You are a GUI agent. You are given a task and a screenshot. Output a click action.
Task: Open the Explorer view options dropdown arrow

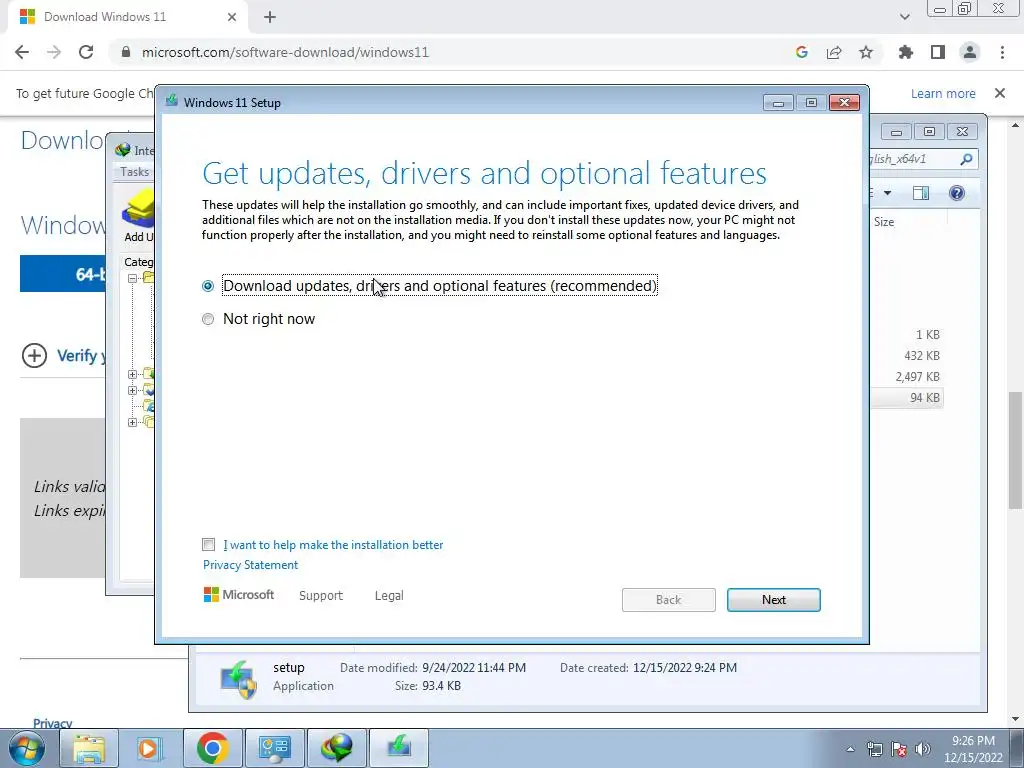click(887, 193)
